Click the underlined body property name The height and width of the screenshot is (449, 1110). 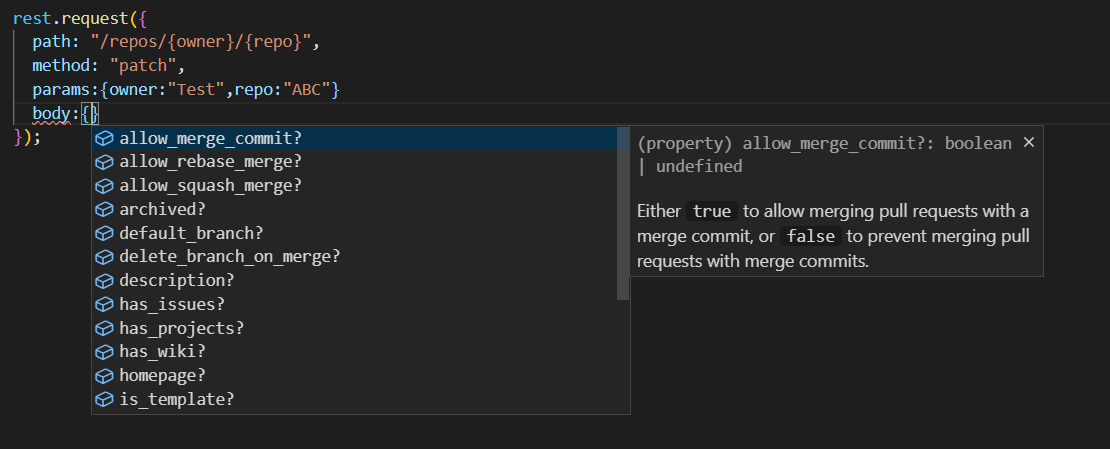tap(51, 113)
